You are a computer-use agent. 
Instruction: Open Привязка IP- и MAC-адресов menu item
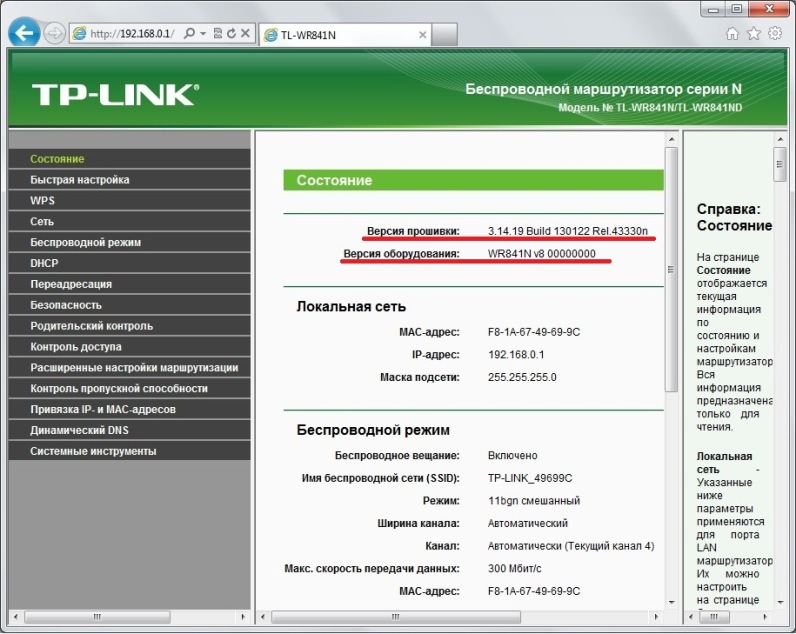[x=129, y=409]
